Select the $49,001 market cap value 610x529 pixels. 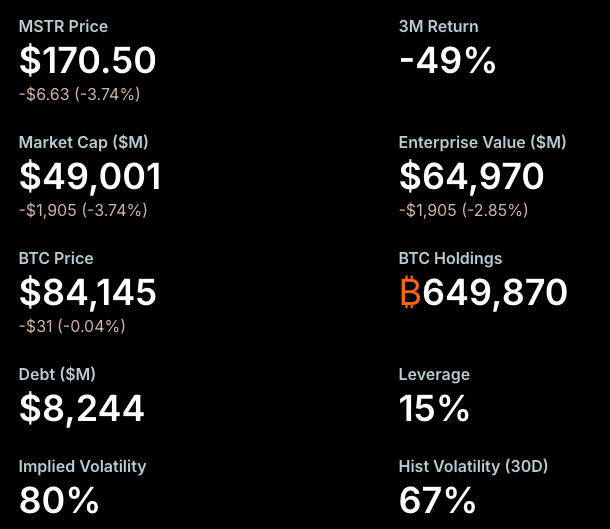tap(90, 177)
